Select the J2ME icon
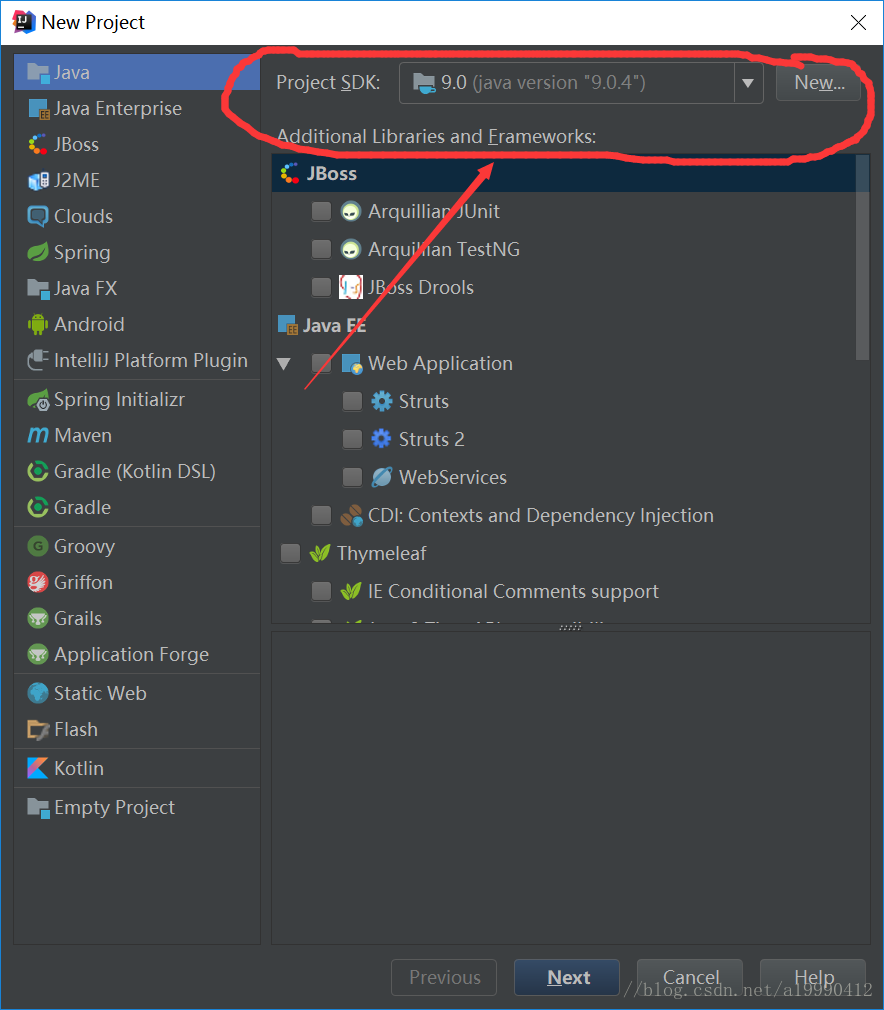The height and width of the screenshot is (1010, 884). [38, 180]
